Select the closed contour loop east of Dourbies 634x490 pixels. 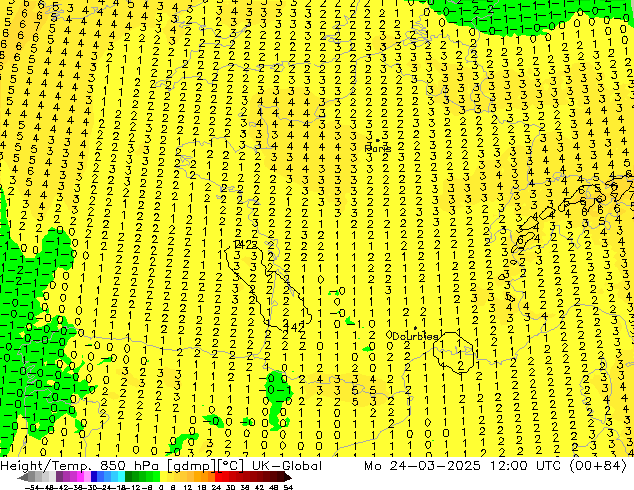[453, 351]
